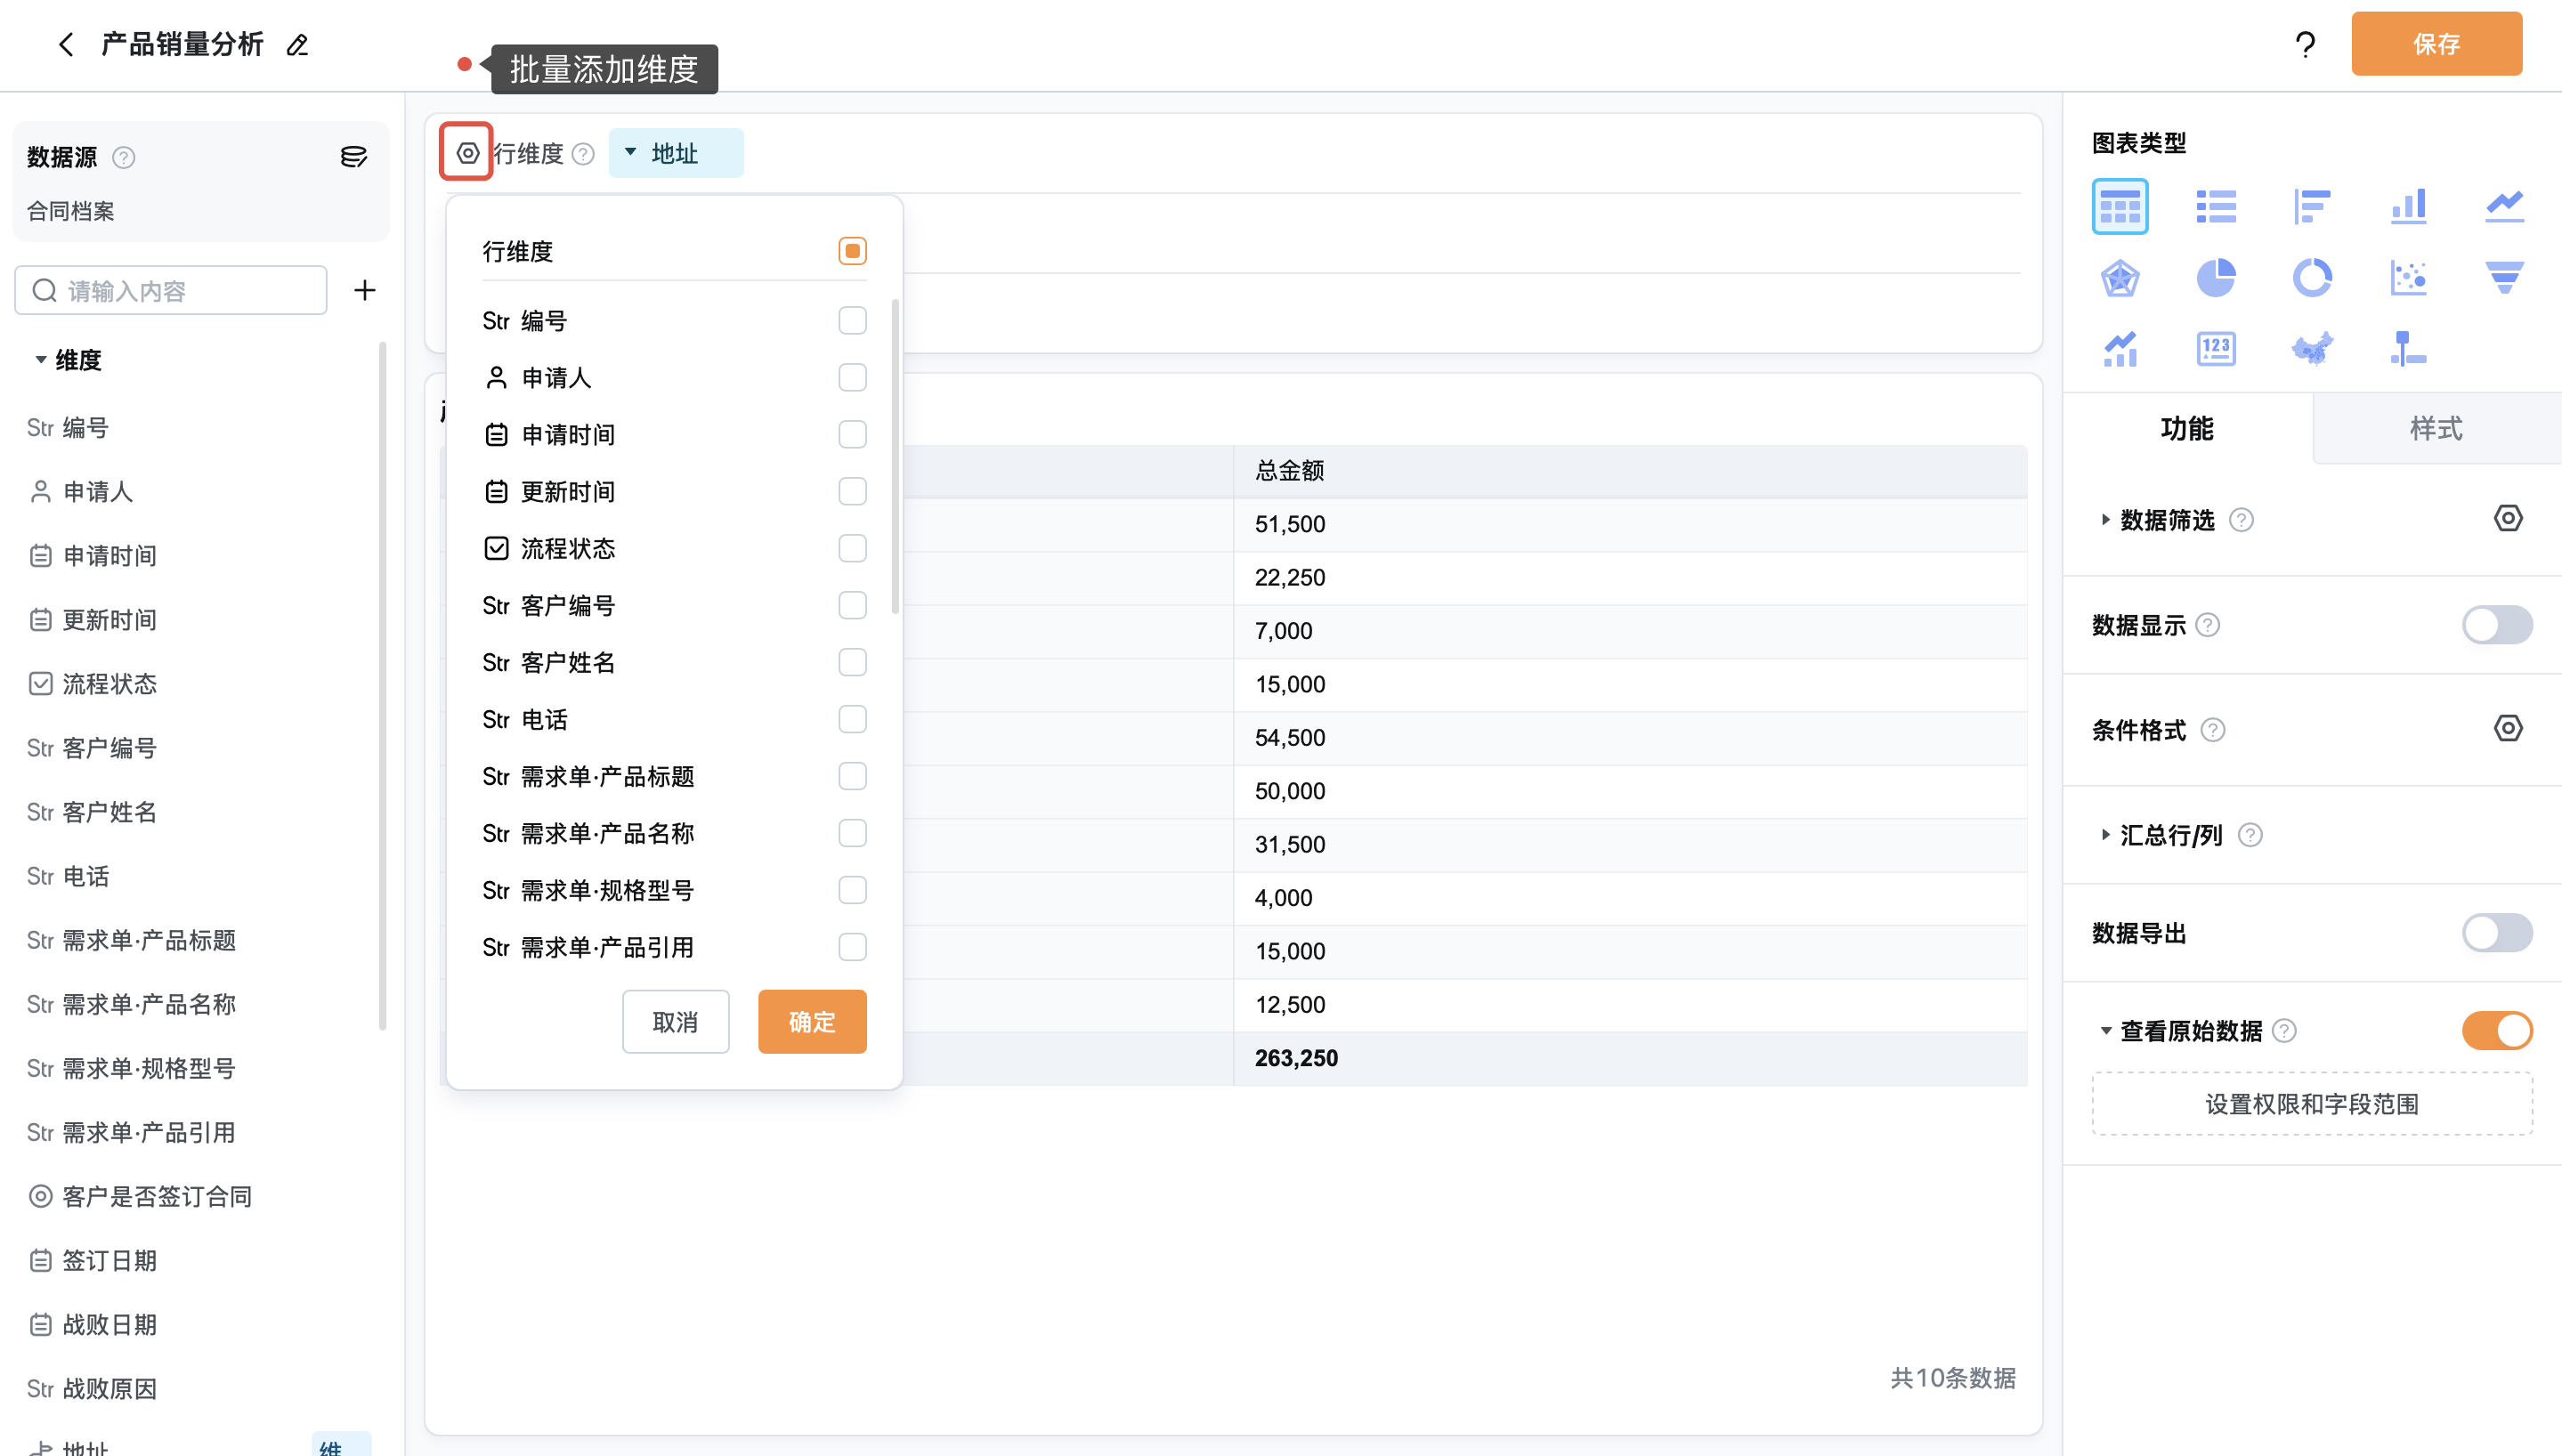
Task: Switch to the 功能 tab
Action: [2187, 429]
